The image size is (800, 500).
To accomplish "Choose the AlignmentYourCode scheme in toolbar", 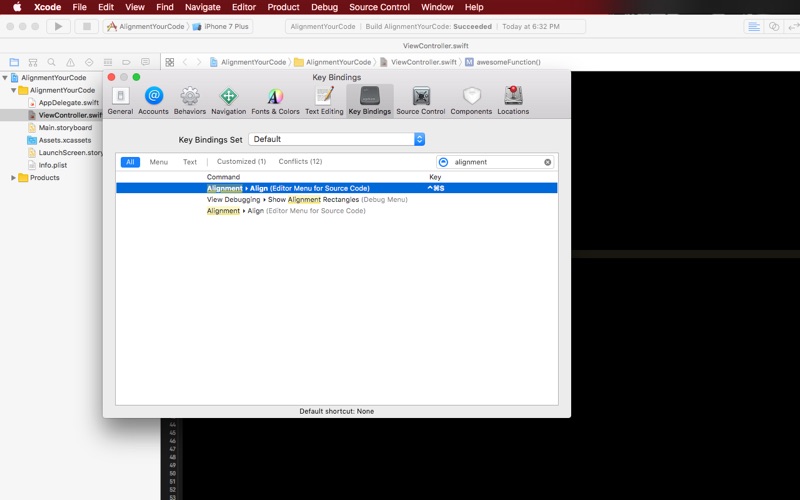I will click(146, 27).
